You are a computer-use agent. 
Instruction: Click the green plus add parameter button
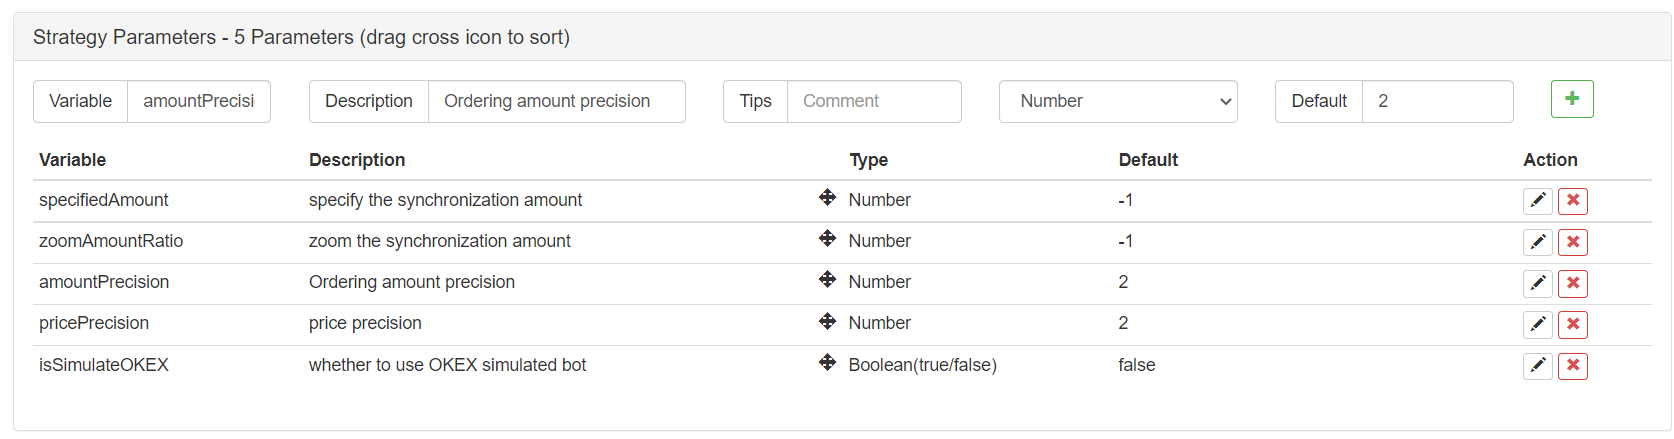point(1571,99)
